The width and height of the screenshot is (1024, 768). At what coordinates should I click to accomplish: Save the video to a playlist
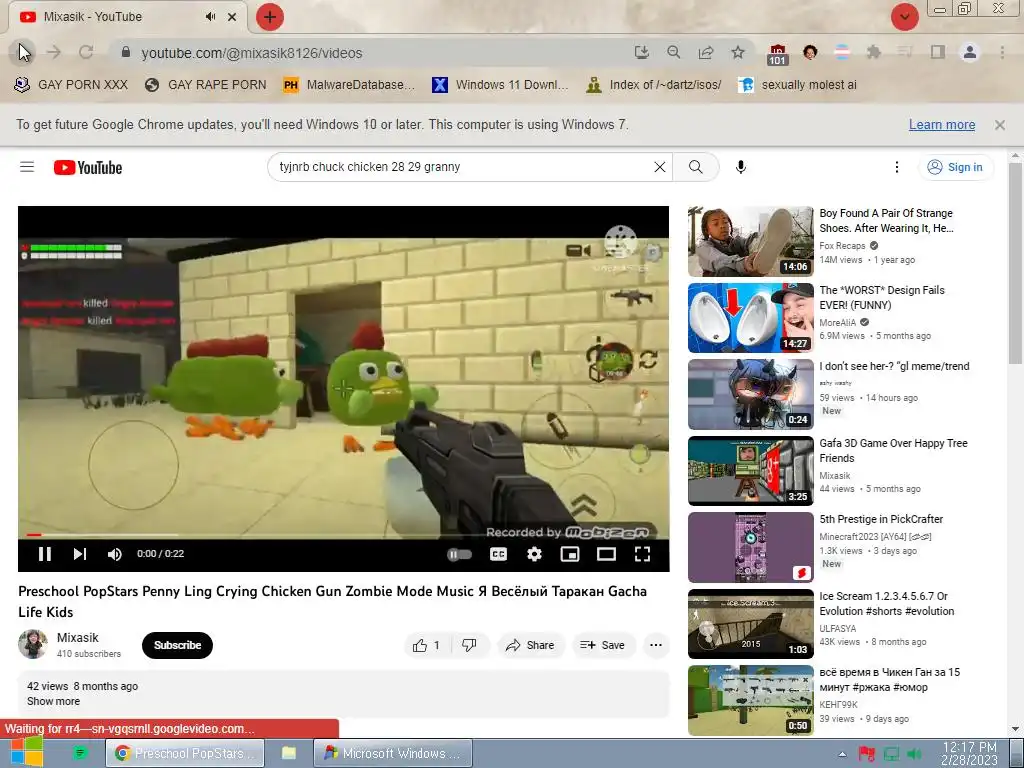603,645
